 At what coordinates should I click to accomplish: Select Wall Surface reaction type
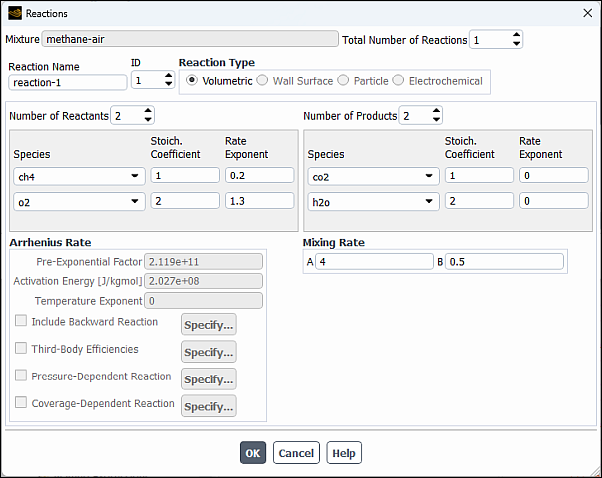[x=264, y=81]
